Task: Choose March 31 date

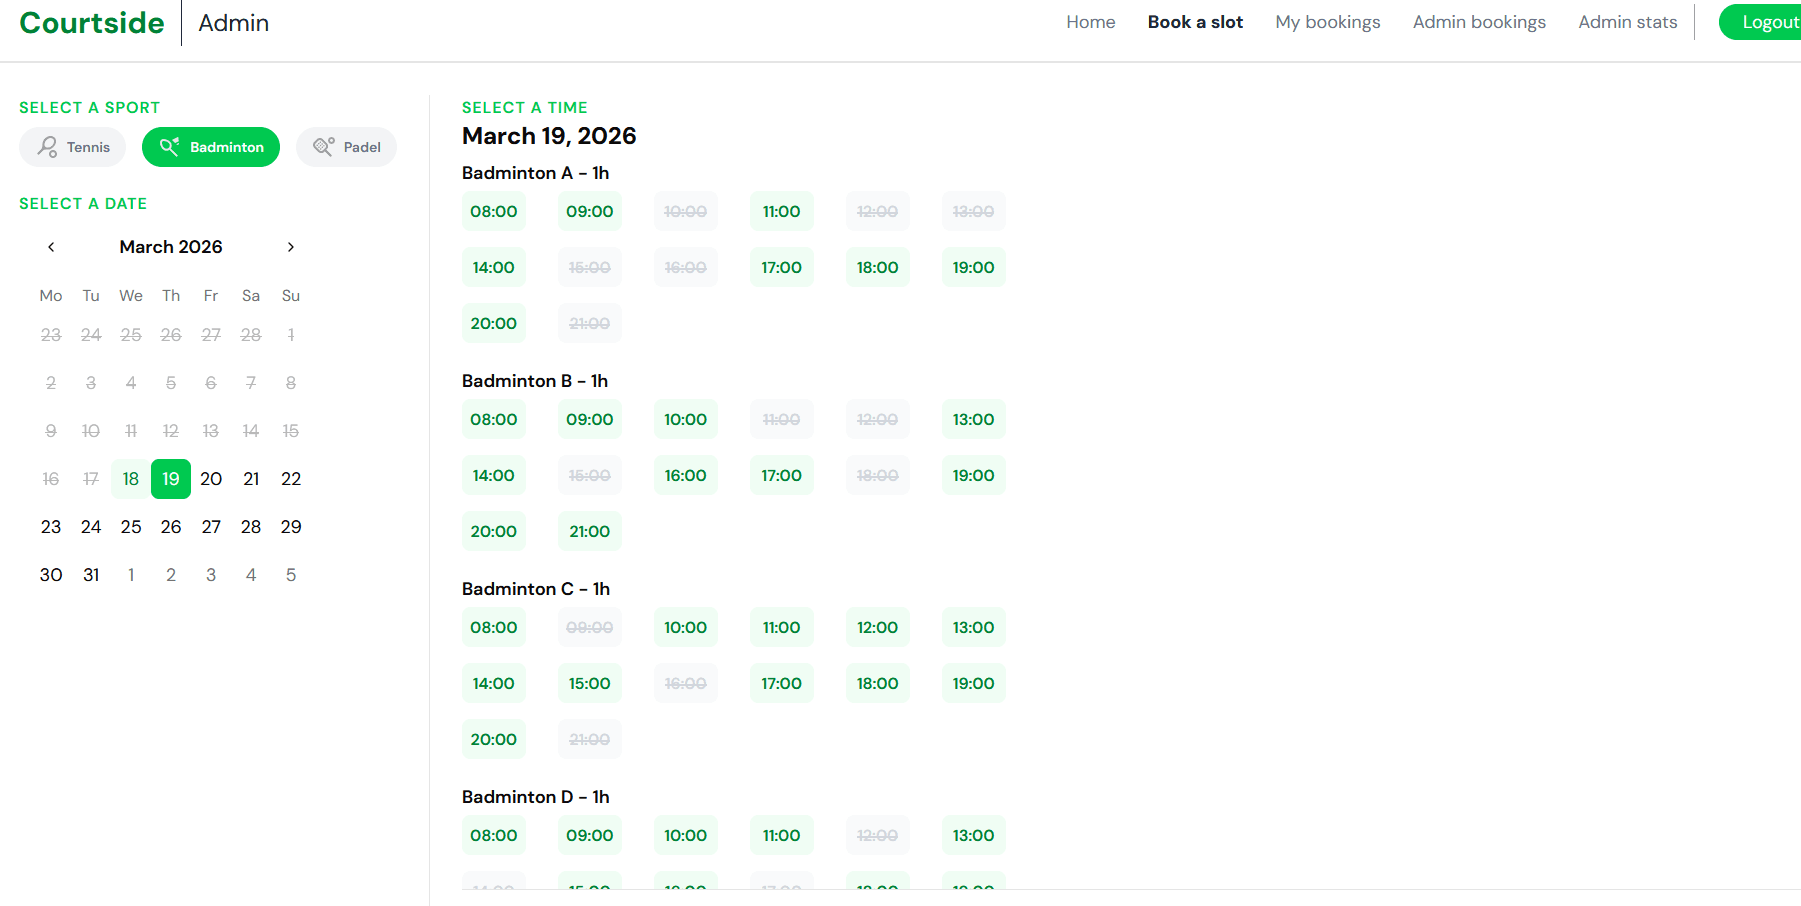Action: (x=91, y=575)
